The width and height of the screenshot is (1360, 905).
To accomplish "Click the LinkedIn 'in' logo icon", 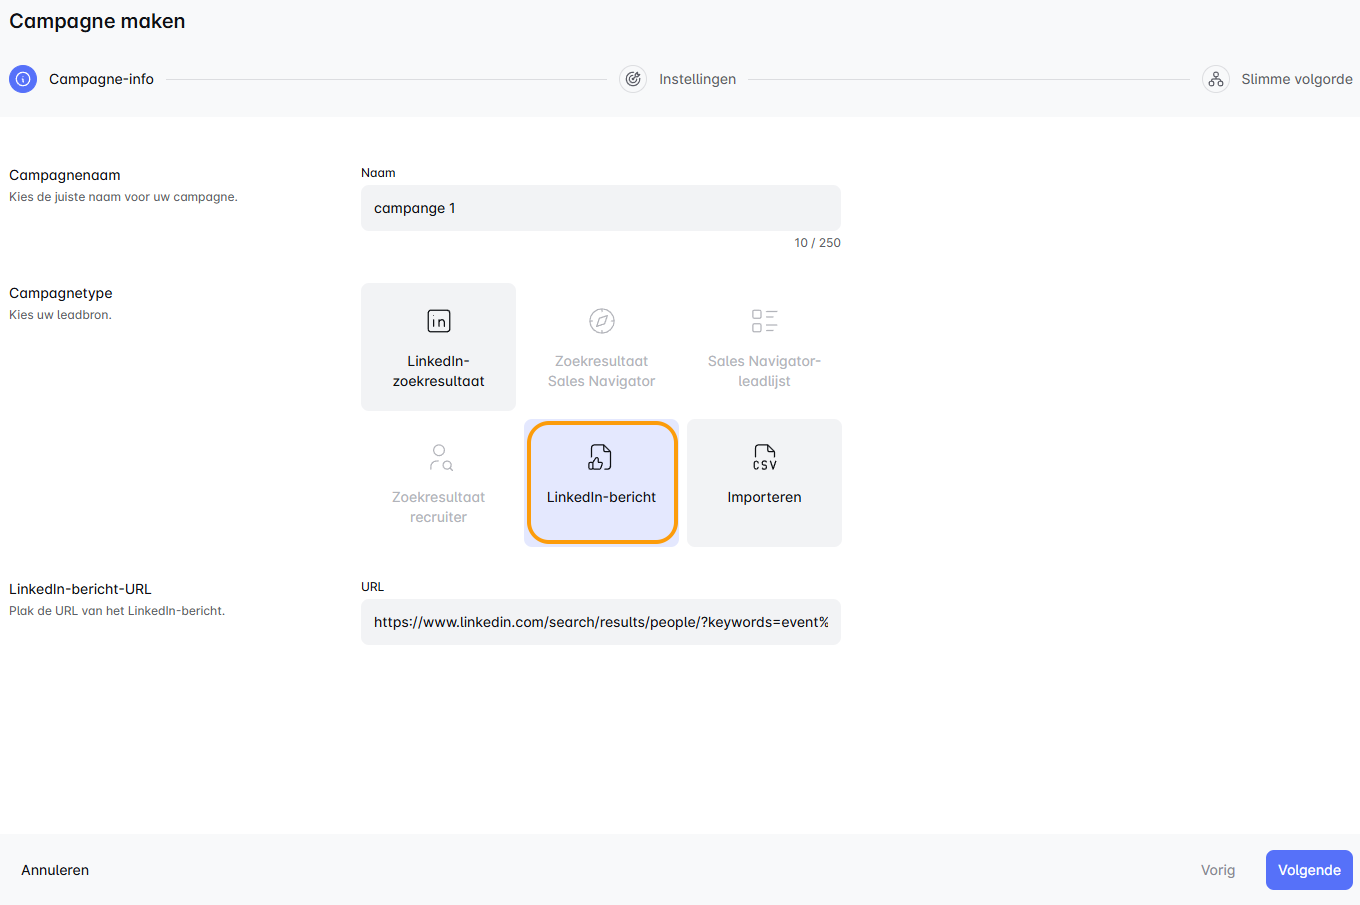I will [x=439, y=321].
